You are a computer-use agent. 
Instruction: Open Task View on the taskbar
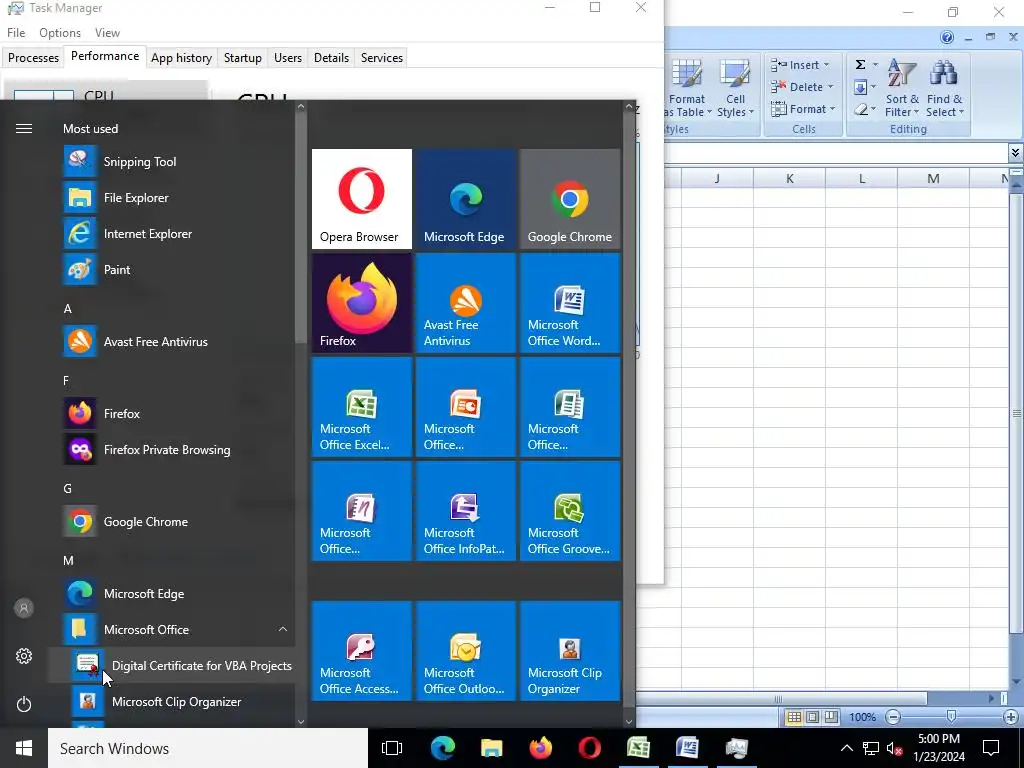pos(392,748)
